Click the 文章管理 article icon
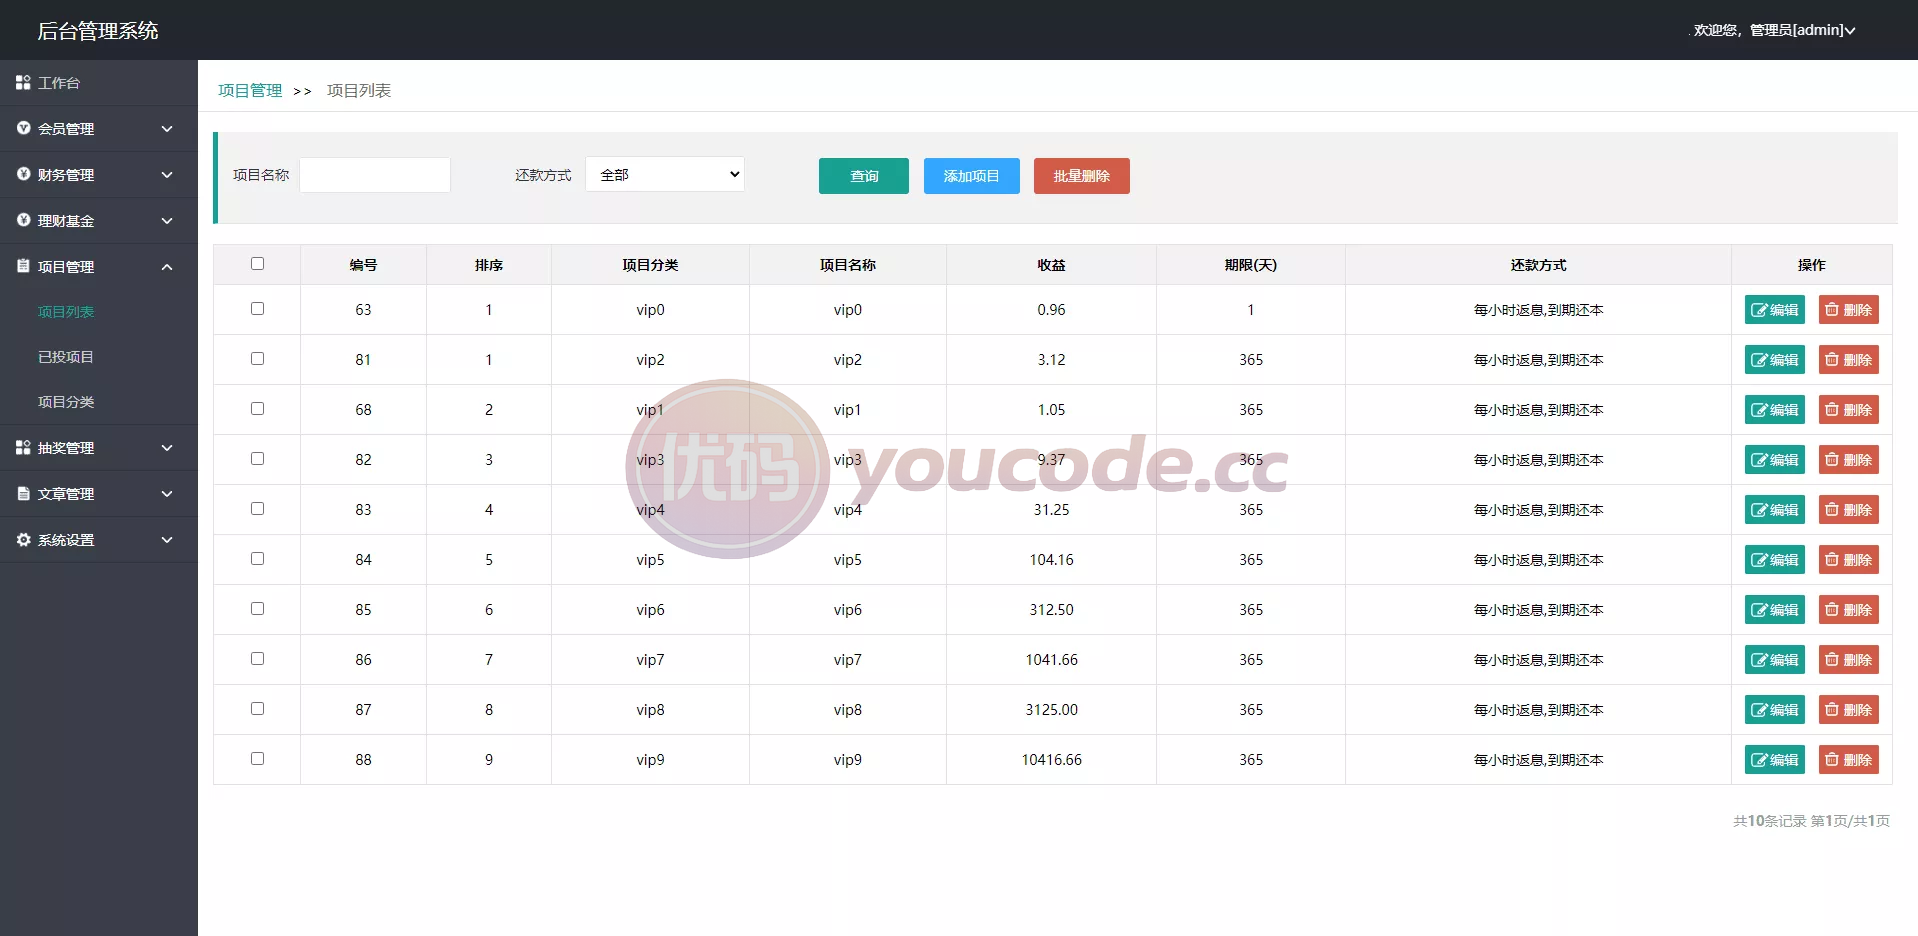 point(23,493)
